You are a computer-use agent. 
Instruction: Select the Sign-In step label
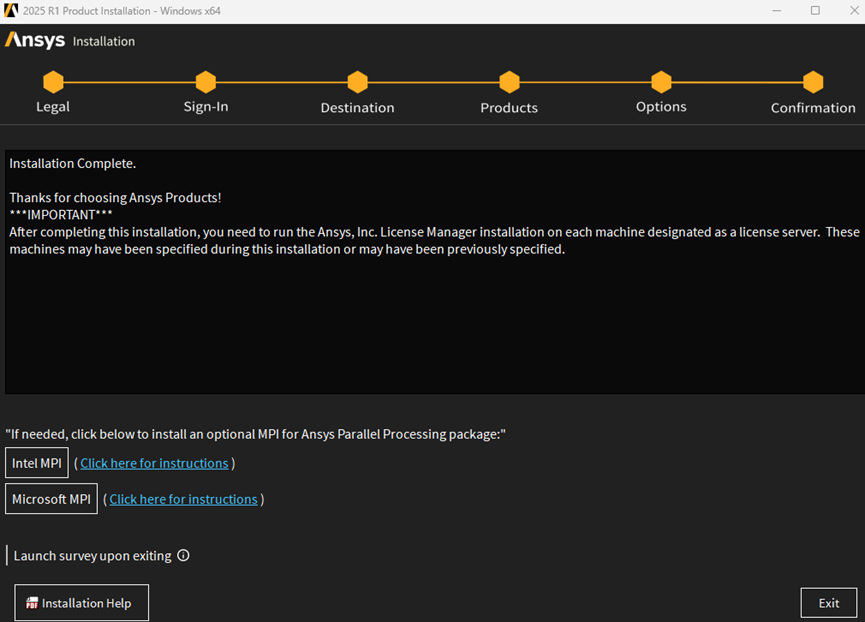point(206,106)
